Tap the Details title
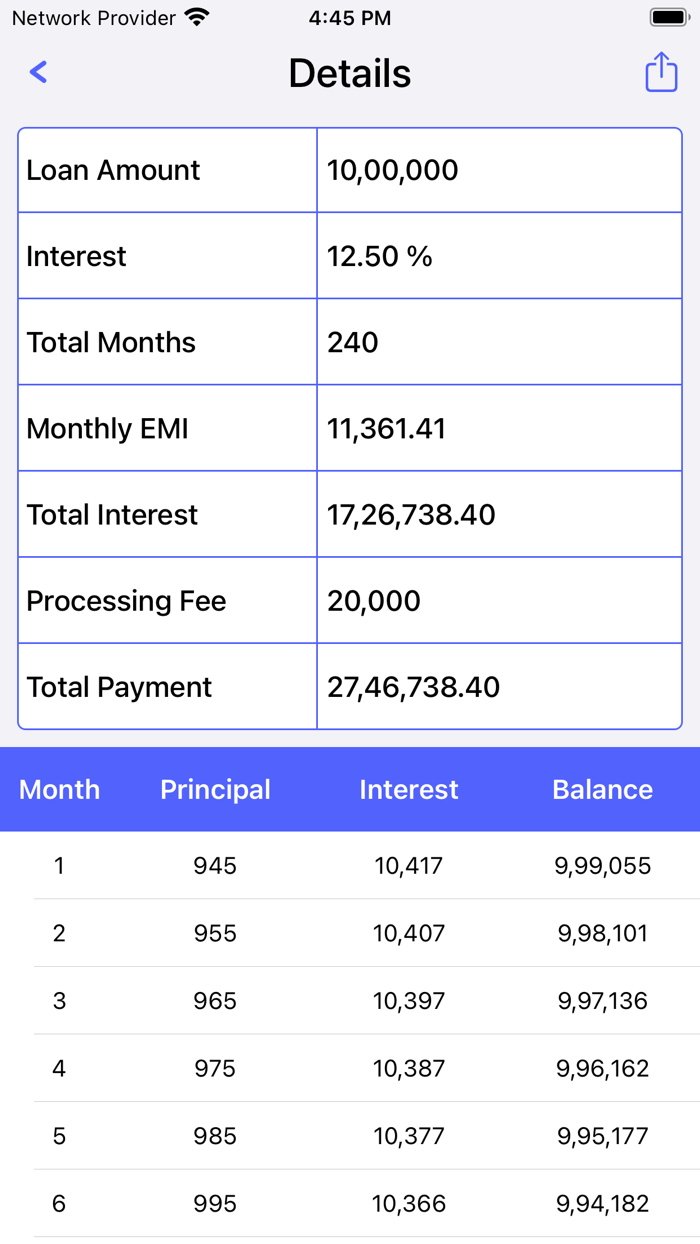Screen dimensions: 700x1244 (349, 72)
